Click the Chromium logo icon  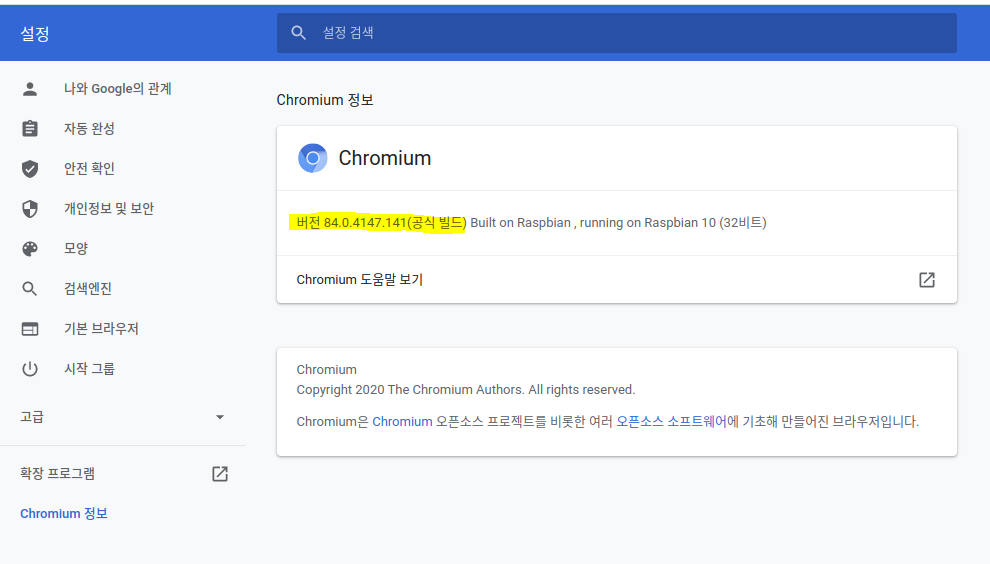(x=313, y=158)
